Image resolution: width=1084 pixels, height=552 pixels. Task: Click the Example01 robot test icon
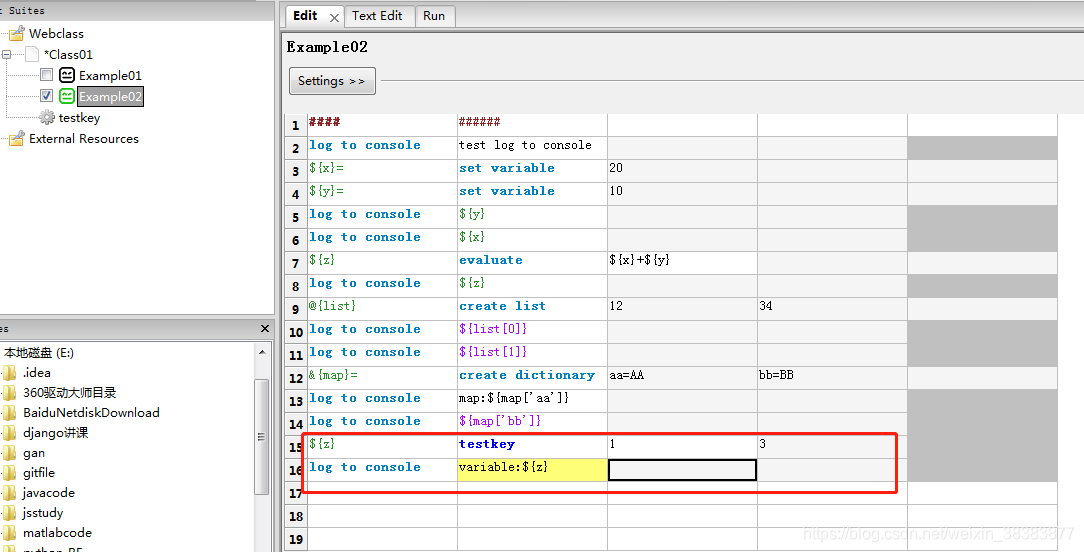67,75
